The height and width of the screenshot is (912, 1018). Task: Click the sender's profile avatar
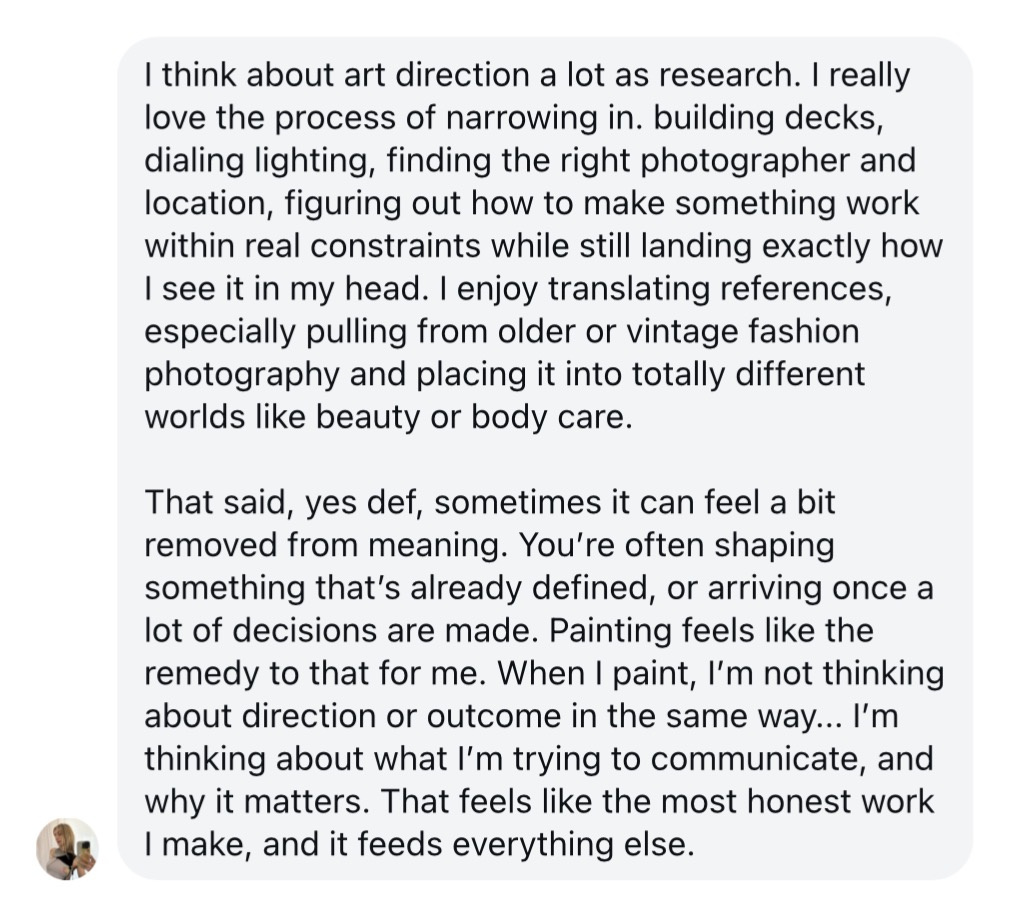67,848
